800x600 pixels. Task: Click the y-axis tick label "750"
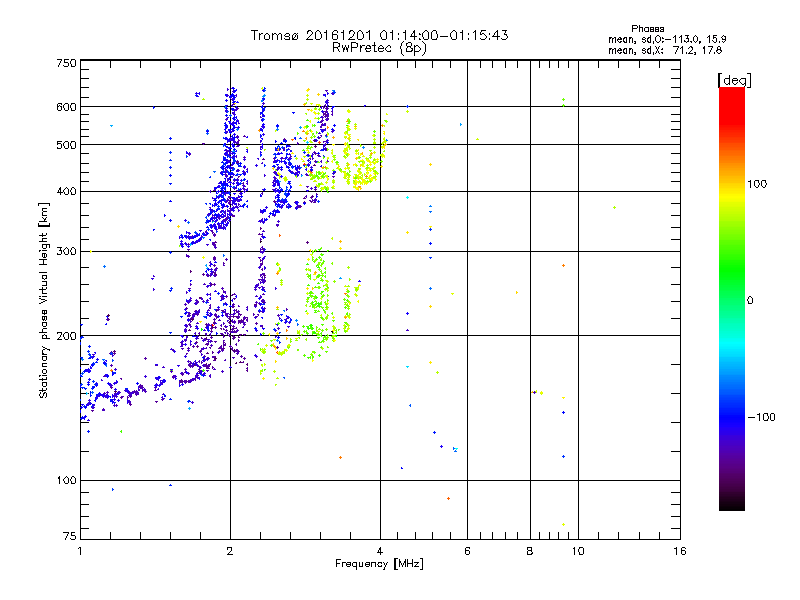click(66, 63)
